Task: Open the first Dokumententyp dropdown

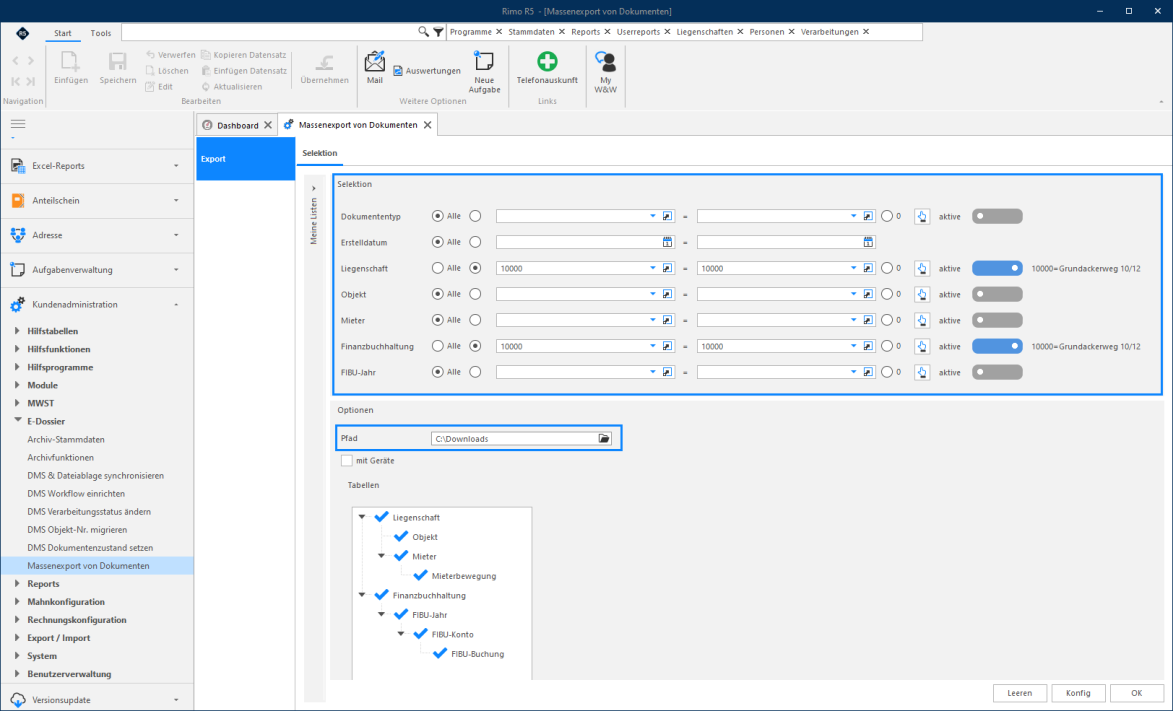Action: (652, 216)
